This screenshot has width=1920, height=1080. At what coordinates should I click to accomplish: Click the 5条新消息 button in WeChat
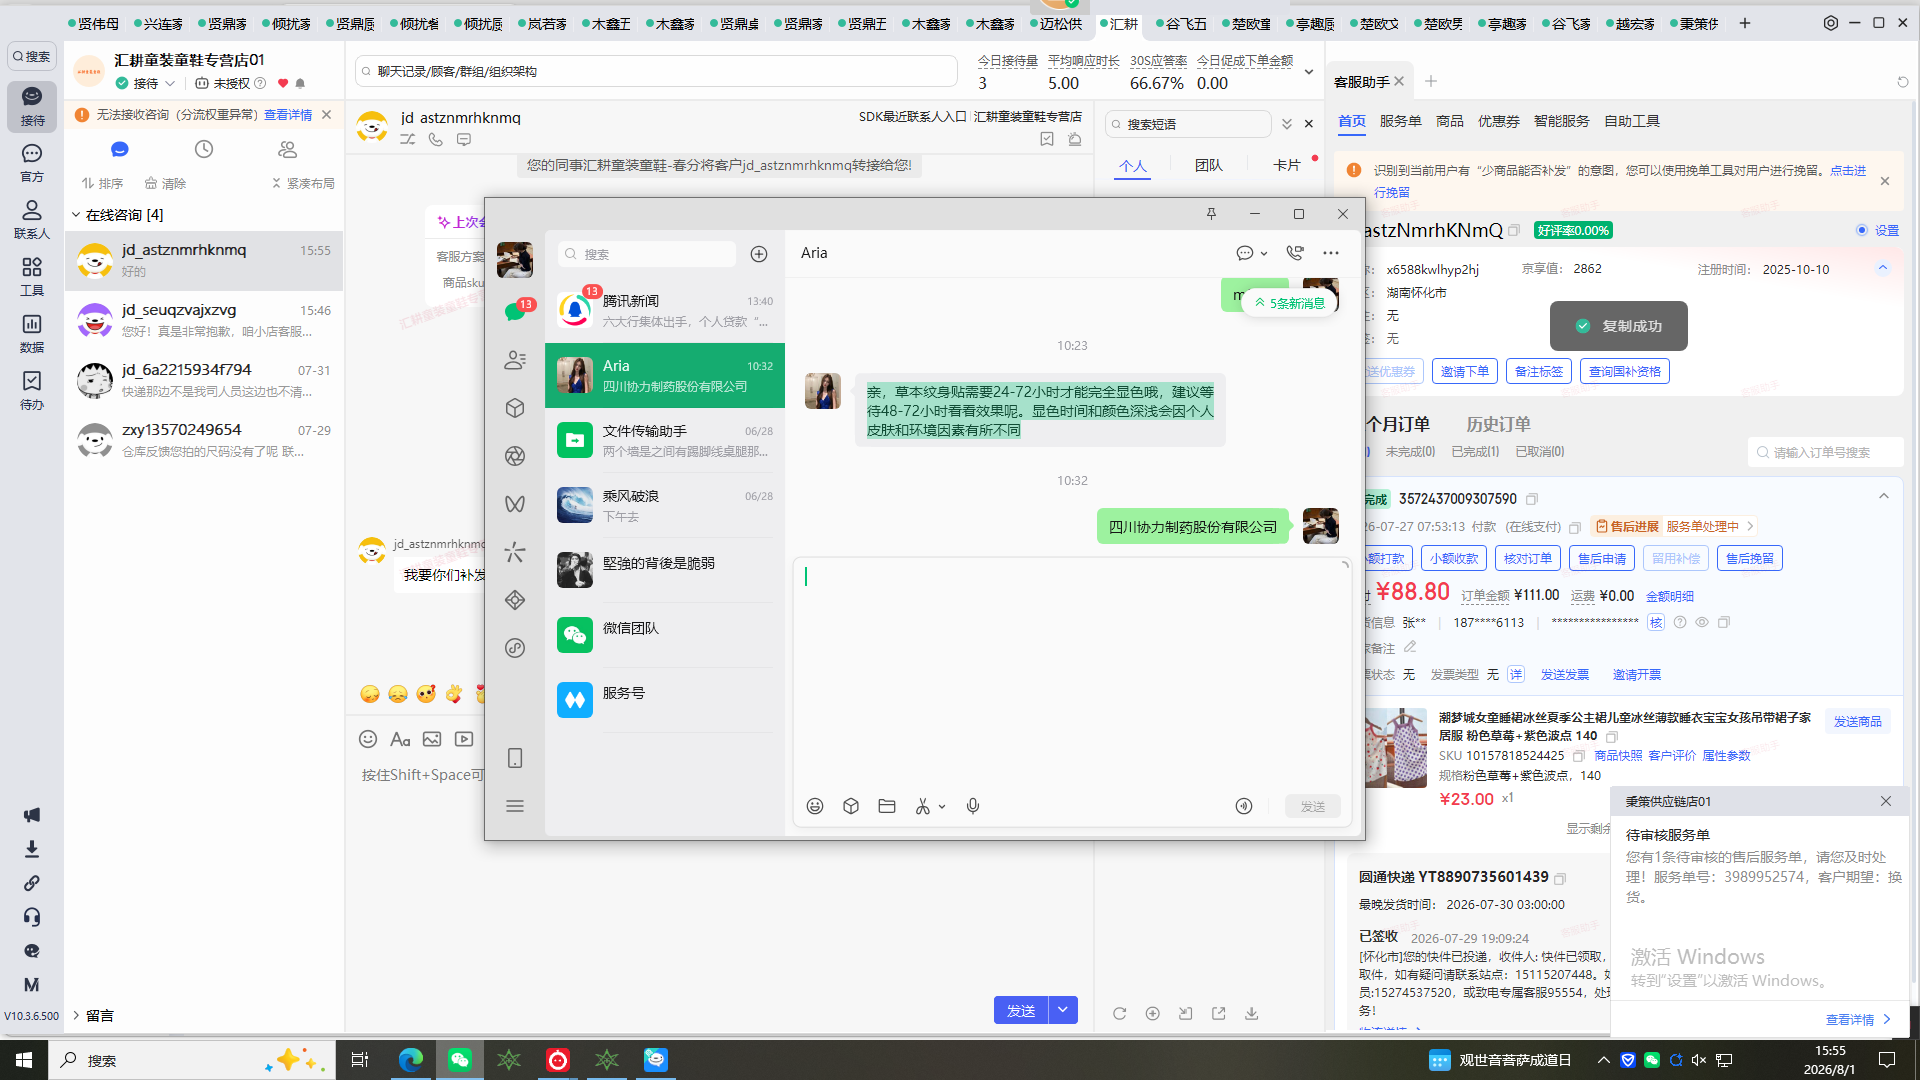coord(1290,303)
